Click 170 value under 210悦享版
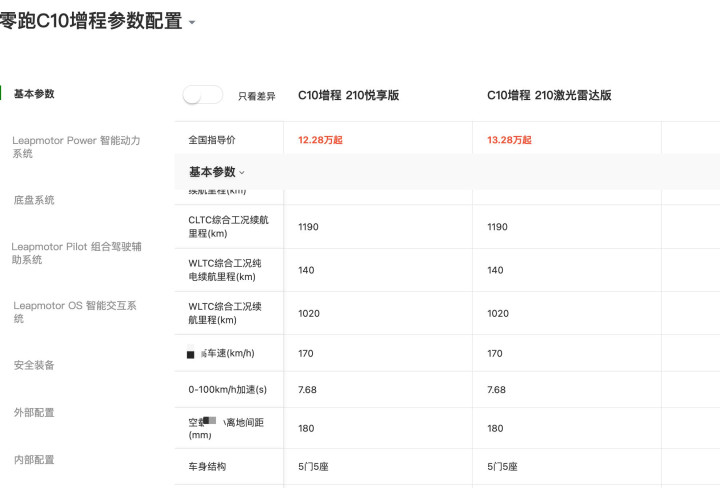The height and width of the screenshot is (488, 720). pyautogui.click(x=306, y=353)
